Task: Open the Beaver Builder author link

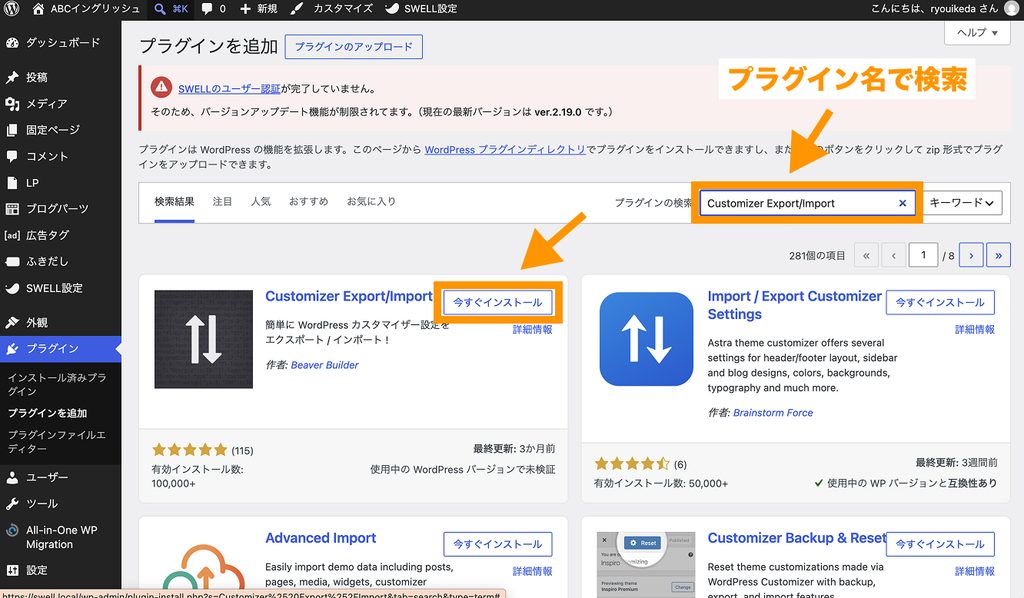Action: 325,365
